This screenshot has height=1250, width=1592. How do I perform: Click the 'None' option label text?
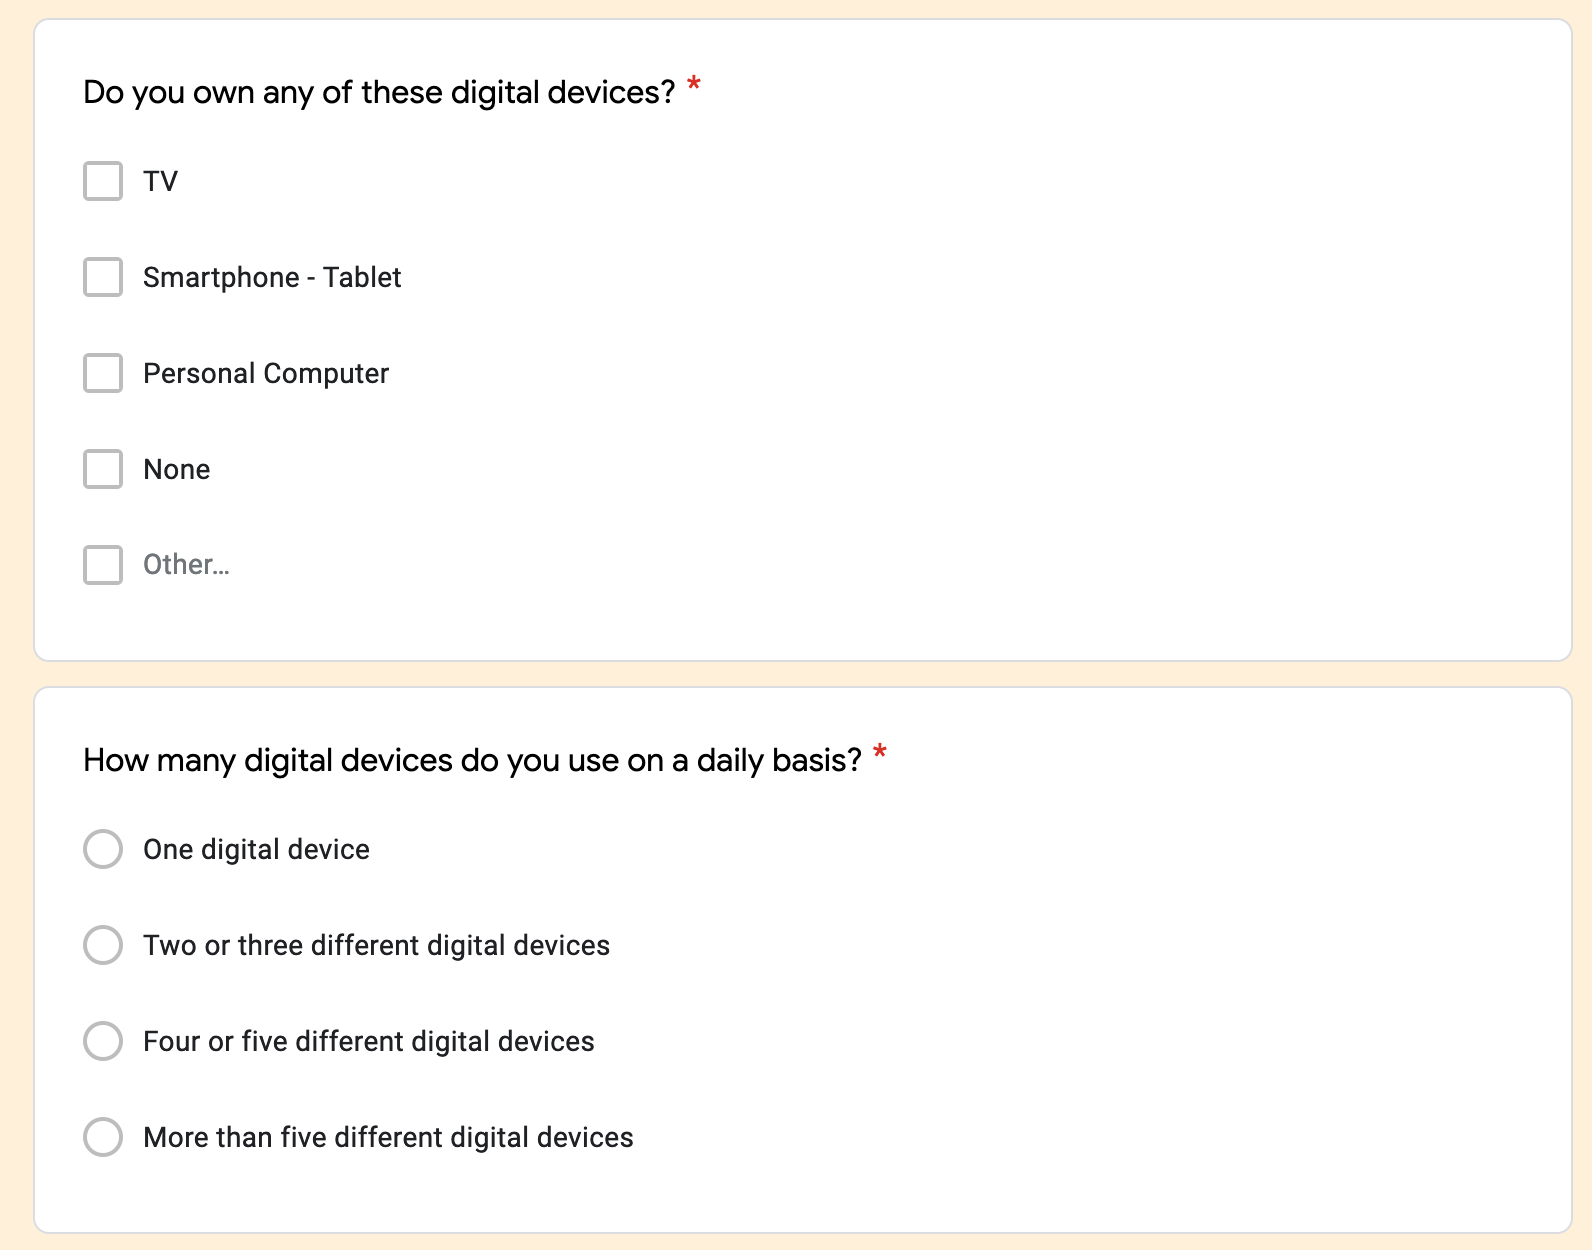[x=177, y=469]
